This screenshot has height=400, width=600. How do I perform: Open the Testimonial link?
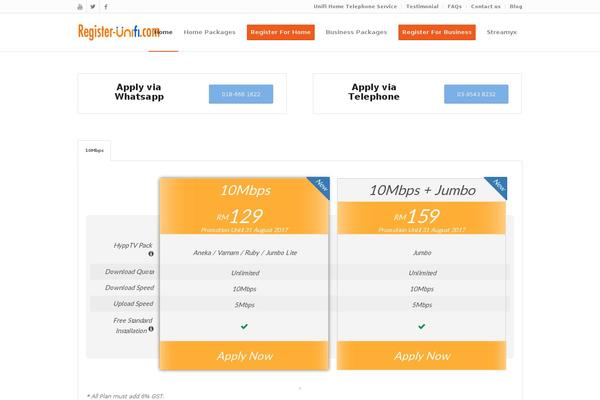pos(422,7)
